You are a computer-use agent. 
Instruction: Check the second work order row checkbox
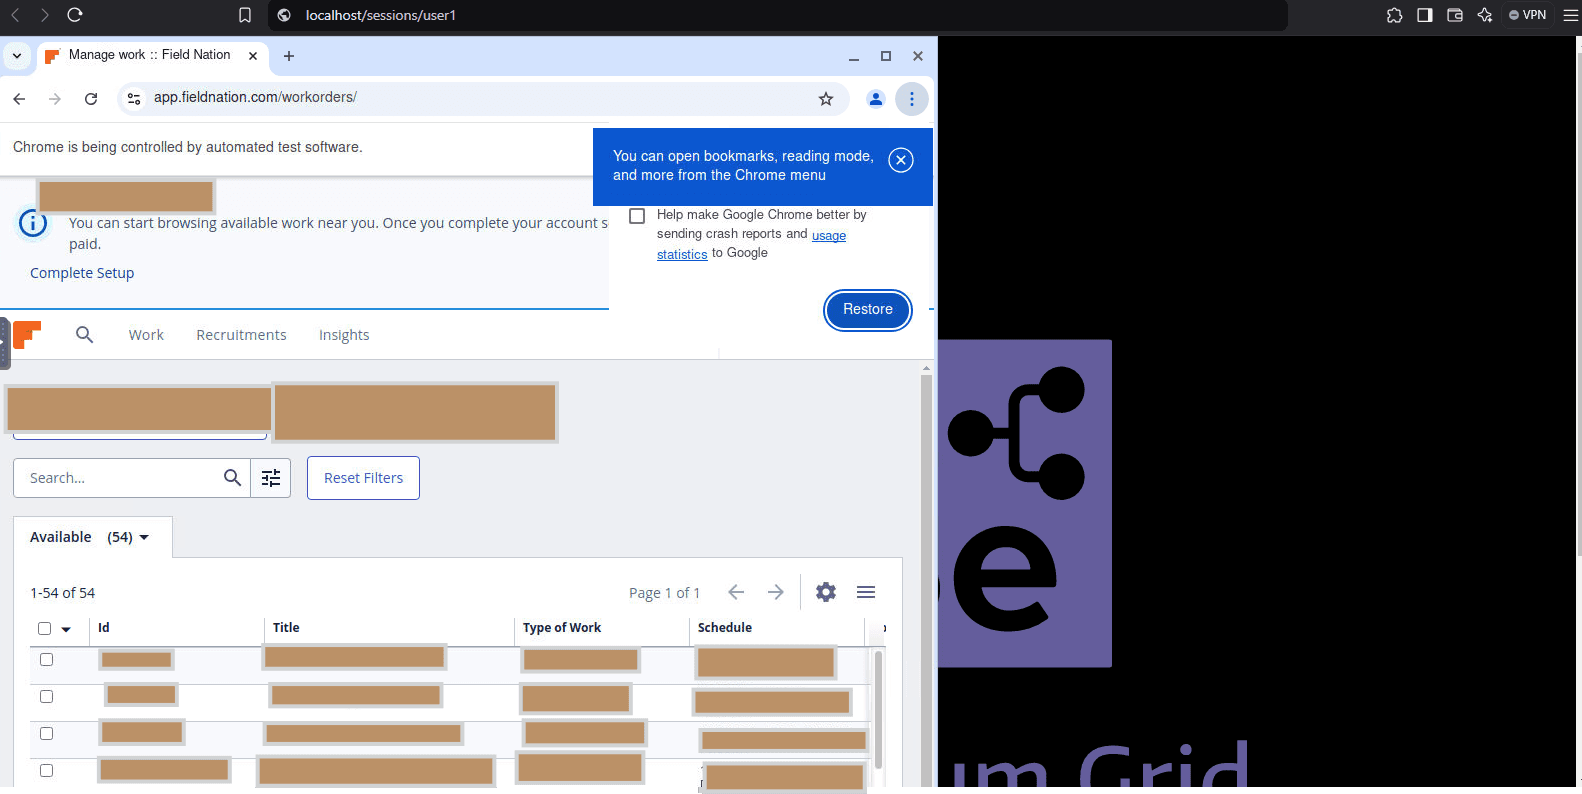46,697
